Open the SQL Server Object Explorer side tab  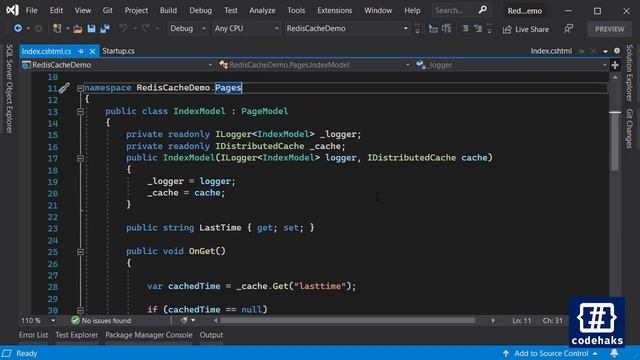(x=9, y=89)
